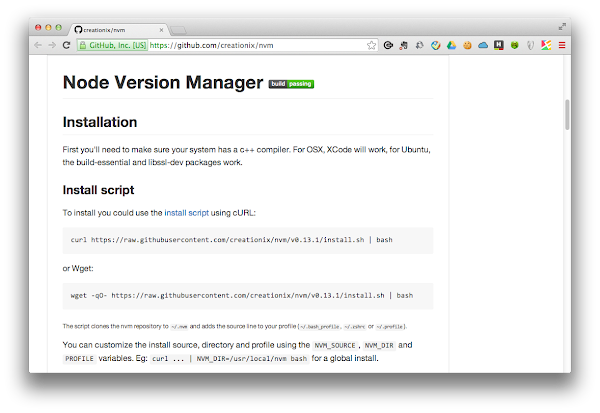Click the black H square extension icon

click(498, 45)
